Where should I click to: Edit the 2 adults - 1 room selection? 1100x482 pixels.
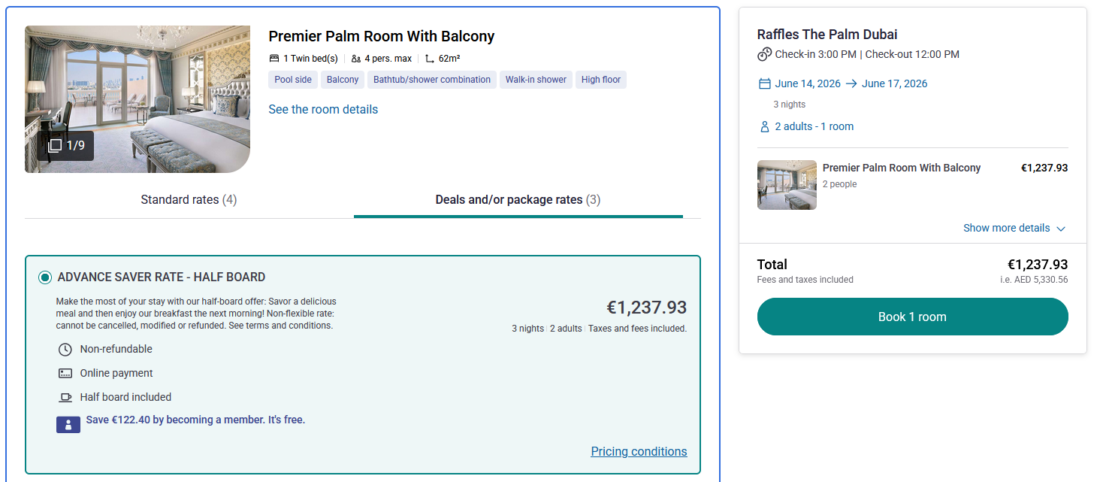pos(814,127)
